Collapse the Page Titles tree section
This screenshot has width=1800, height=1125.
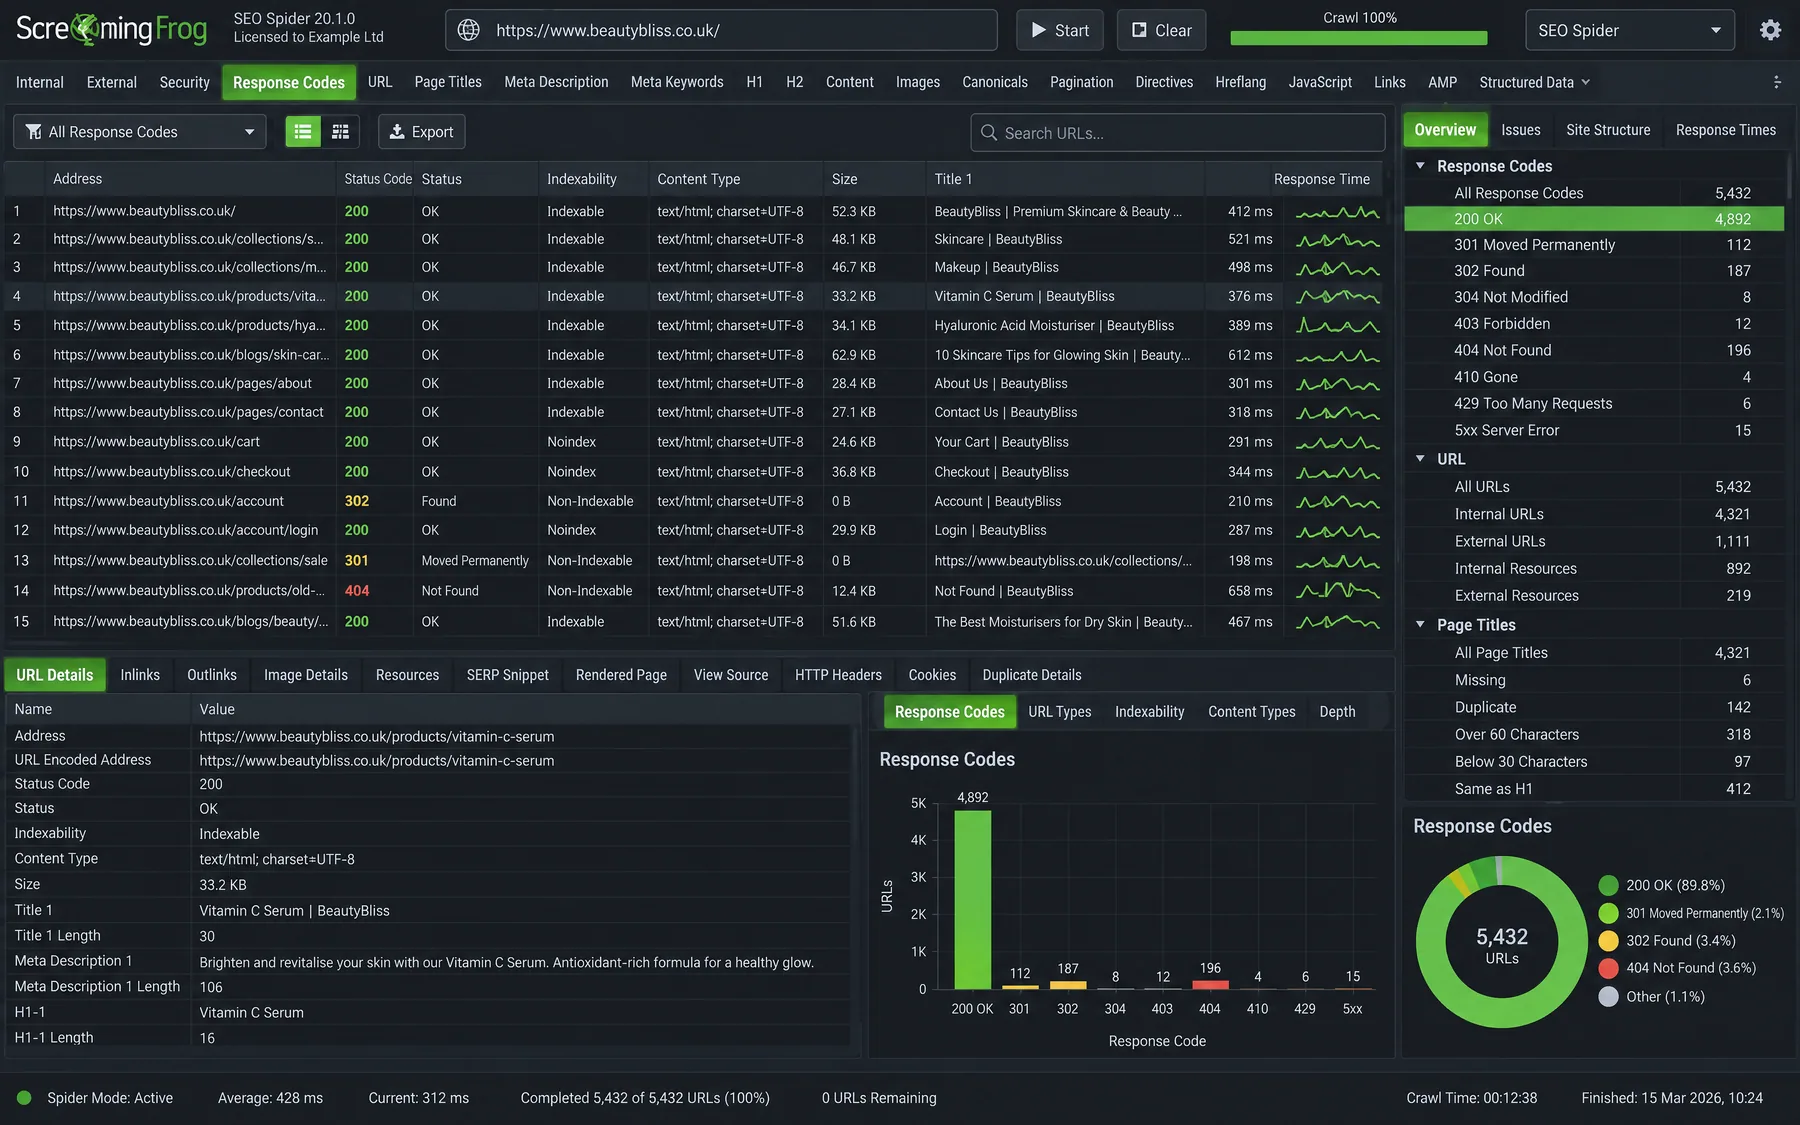coord(1420,625)
